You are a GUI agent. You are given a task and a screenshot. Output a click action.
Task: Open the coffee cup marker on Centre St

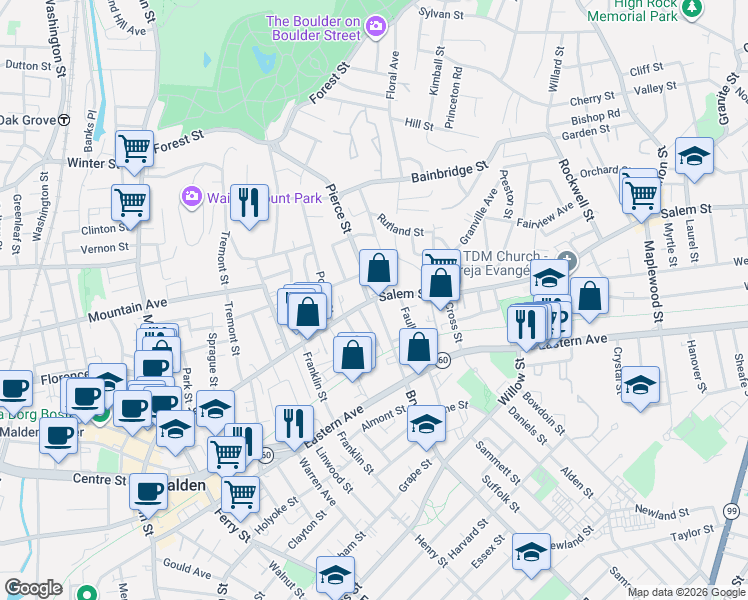(148, 493)
